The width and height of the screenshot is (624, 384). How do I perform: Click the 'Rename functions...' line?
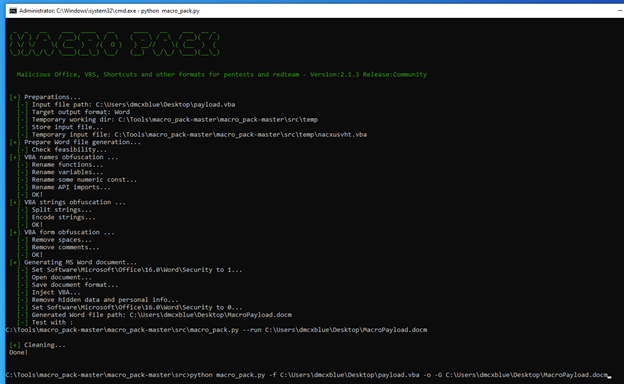click(60, 165)
